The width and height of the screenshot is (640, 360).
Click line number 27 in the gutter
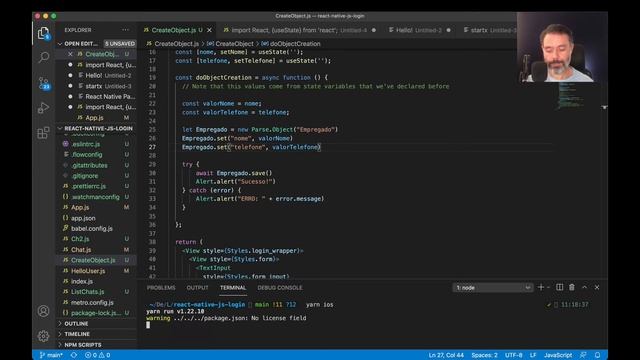[152, 147]
